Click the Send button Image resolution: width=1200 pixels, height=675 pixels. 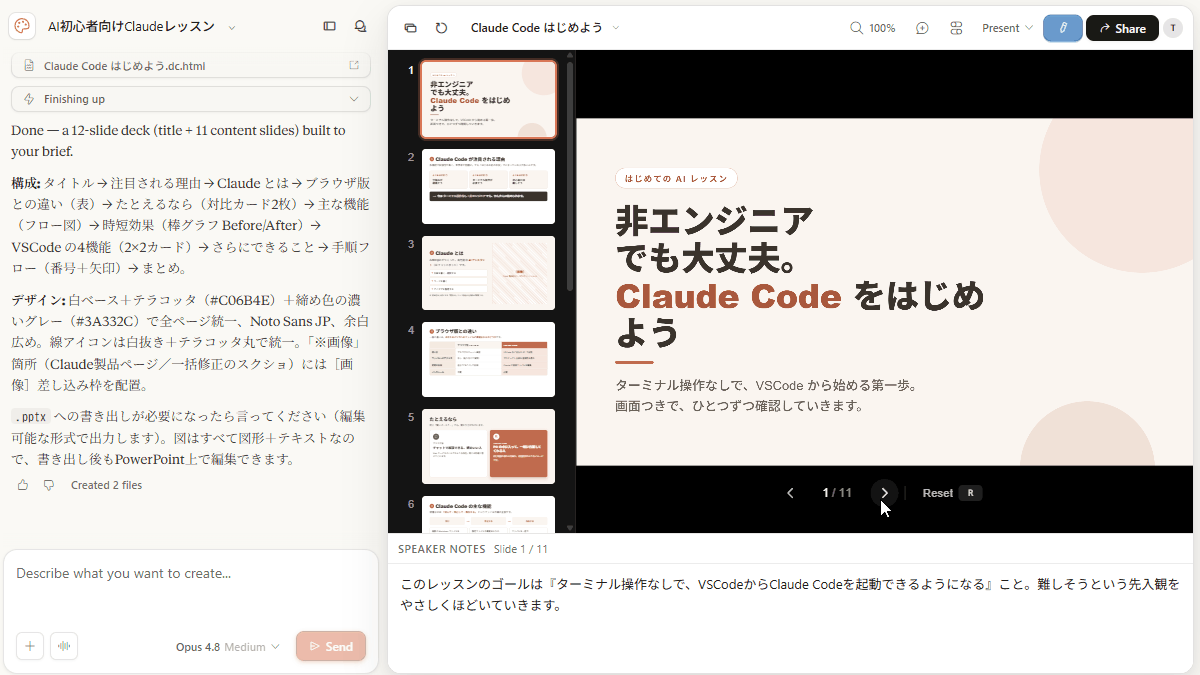click(331, 646)
